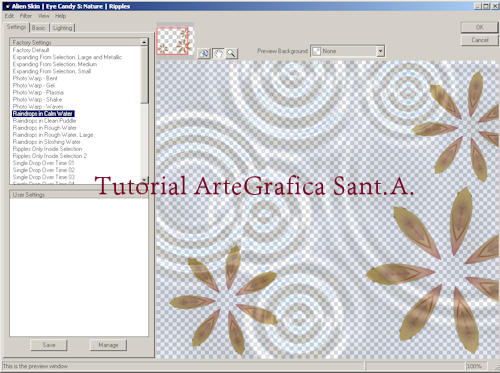Open the Filter menu

click(x=26, y=16)
